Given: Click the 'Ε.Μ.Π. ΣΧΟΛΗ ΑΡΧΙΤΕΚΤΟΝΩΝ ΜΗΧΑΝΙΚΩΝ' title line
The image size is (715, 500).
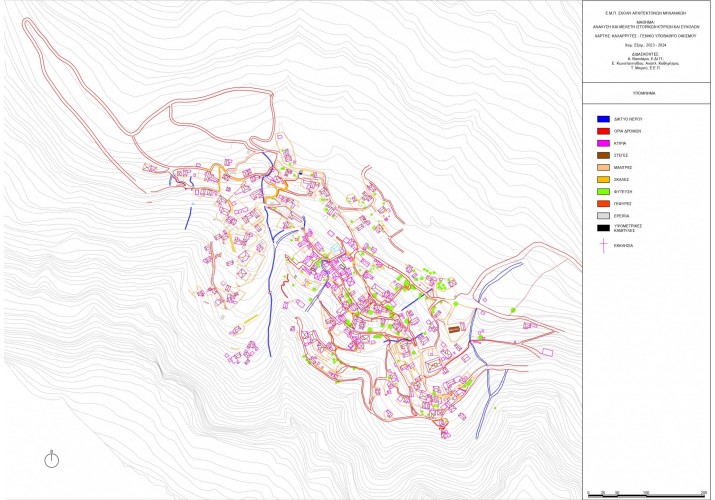Looking at the screenshot, I should pos(646,14).
